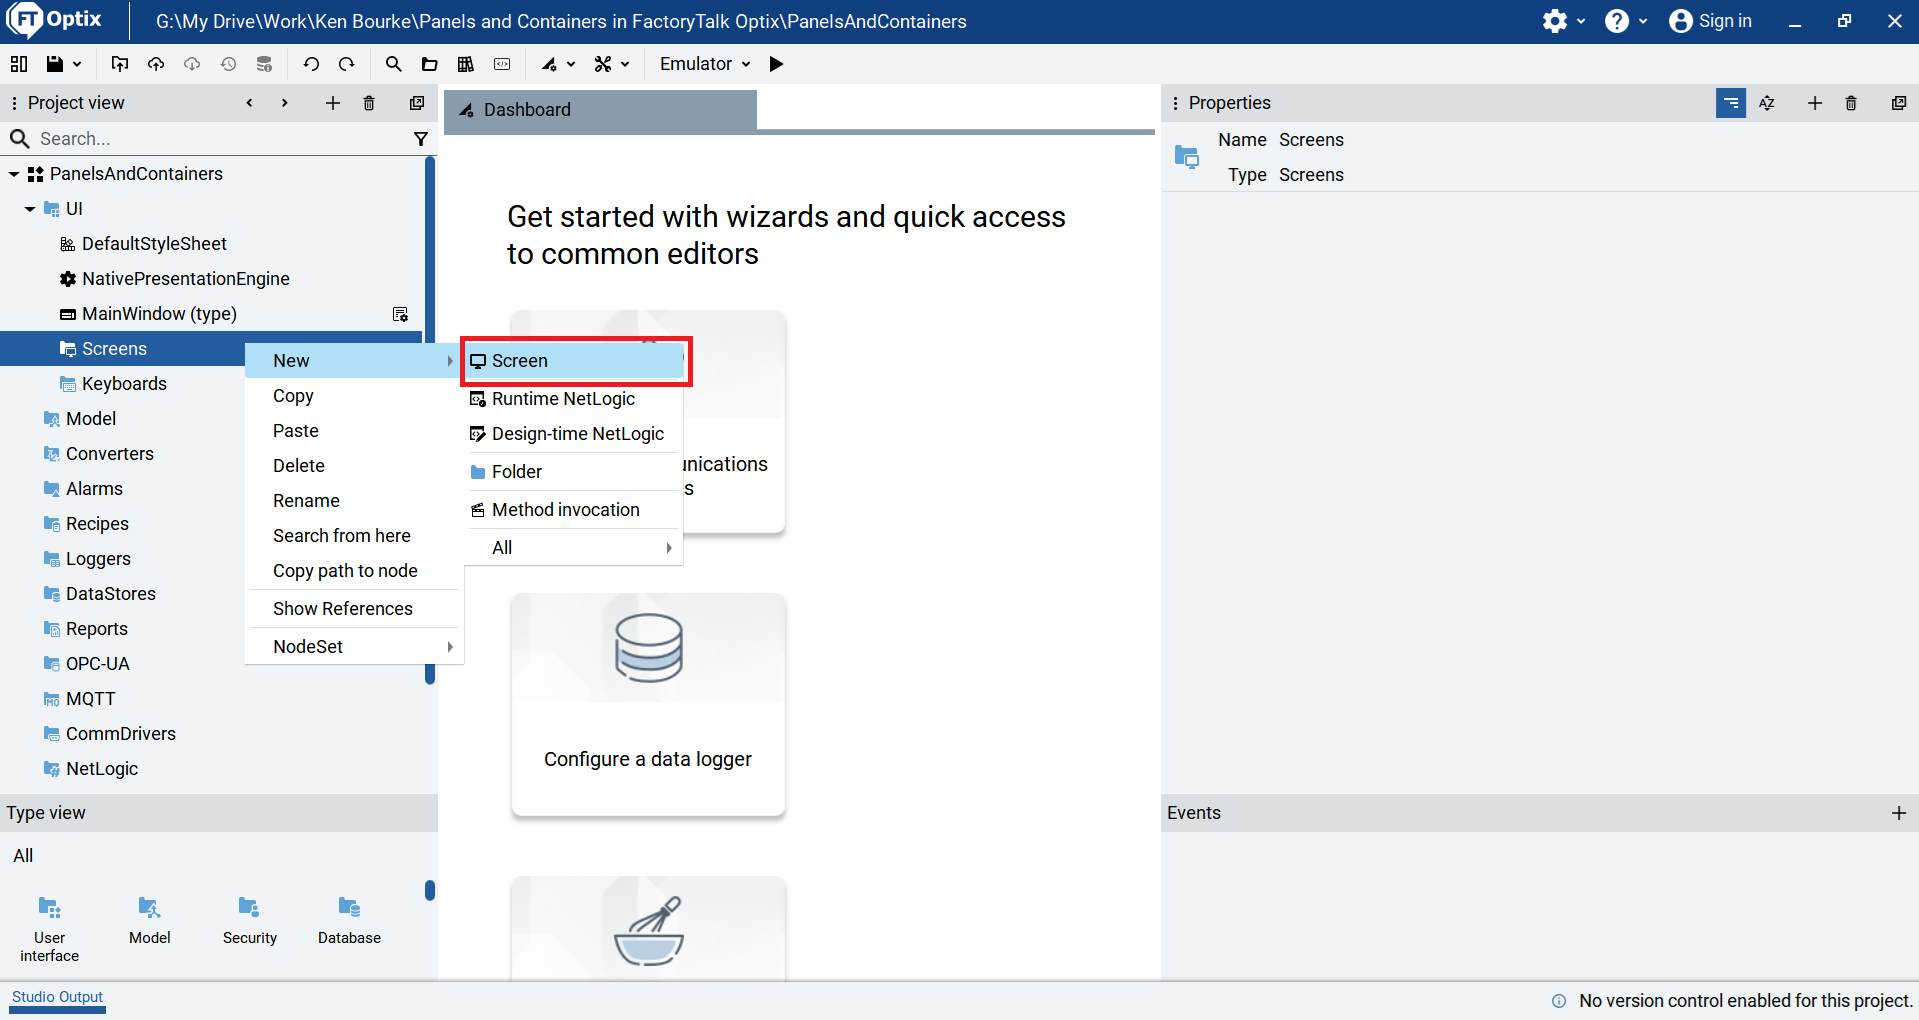
Task: Select the Alarms folder
Action: [94, 489]
